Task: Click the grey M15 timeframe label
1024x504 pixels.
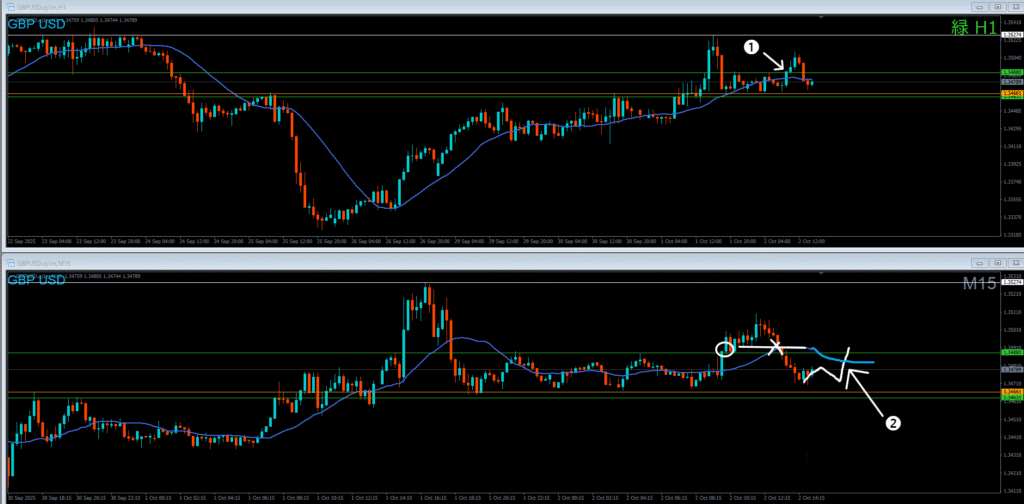Action: (980, 283)
